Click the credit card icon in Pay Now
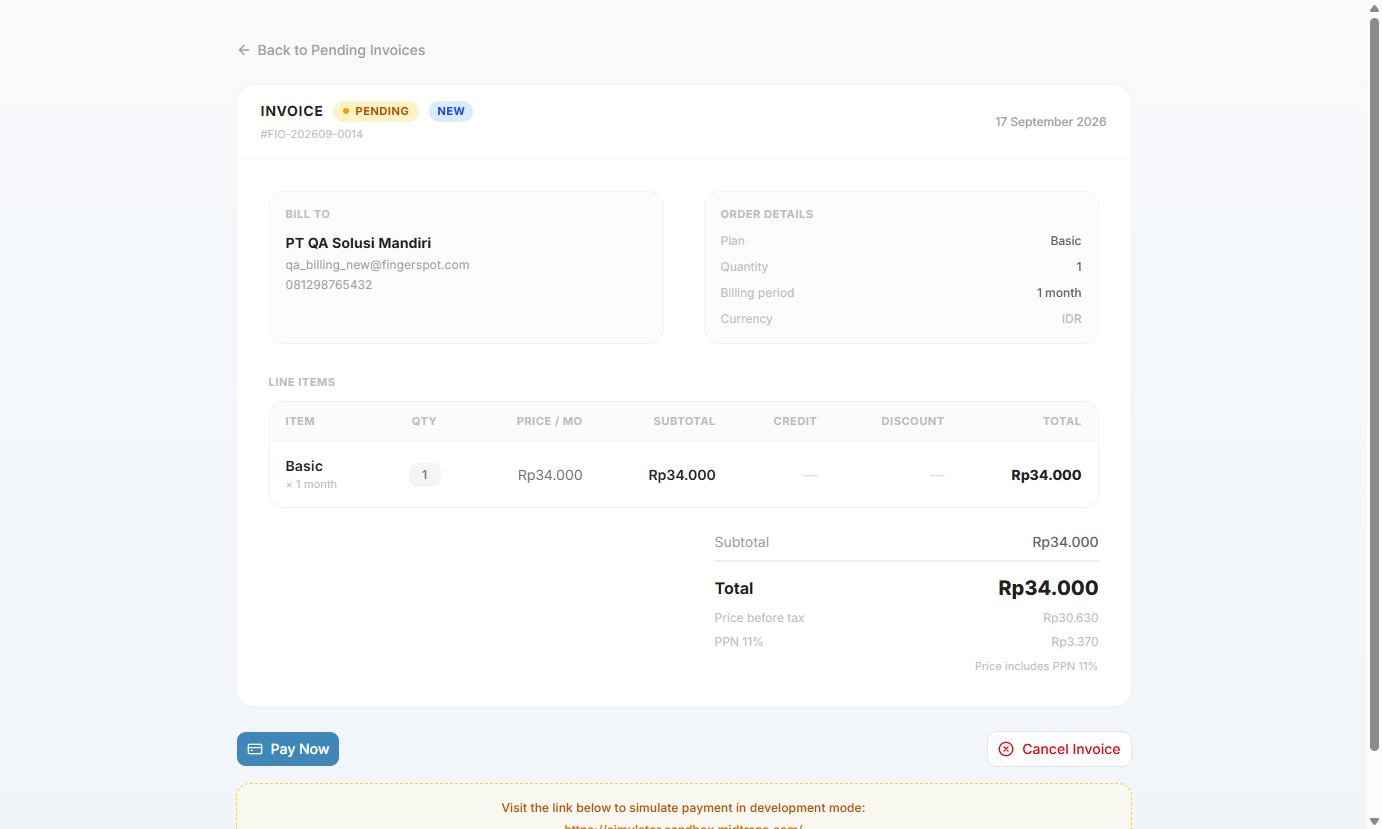This screenshot has width=1382, height=829. 255,749
